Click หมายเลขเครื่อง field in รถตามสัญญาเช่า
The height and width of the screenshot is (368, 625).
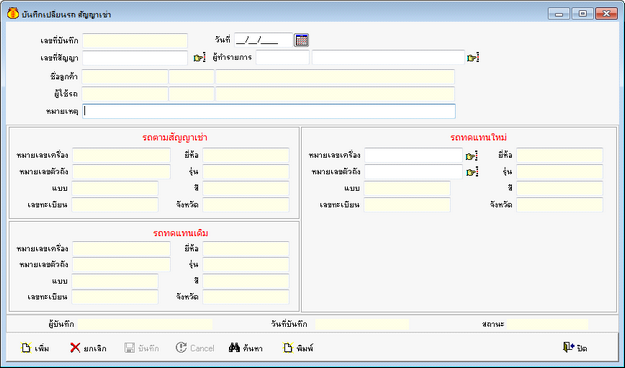pos(121,155)
